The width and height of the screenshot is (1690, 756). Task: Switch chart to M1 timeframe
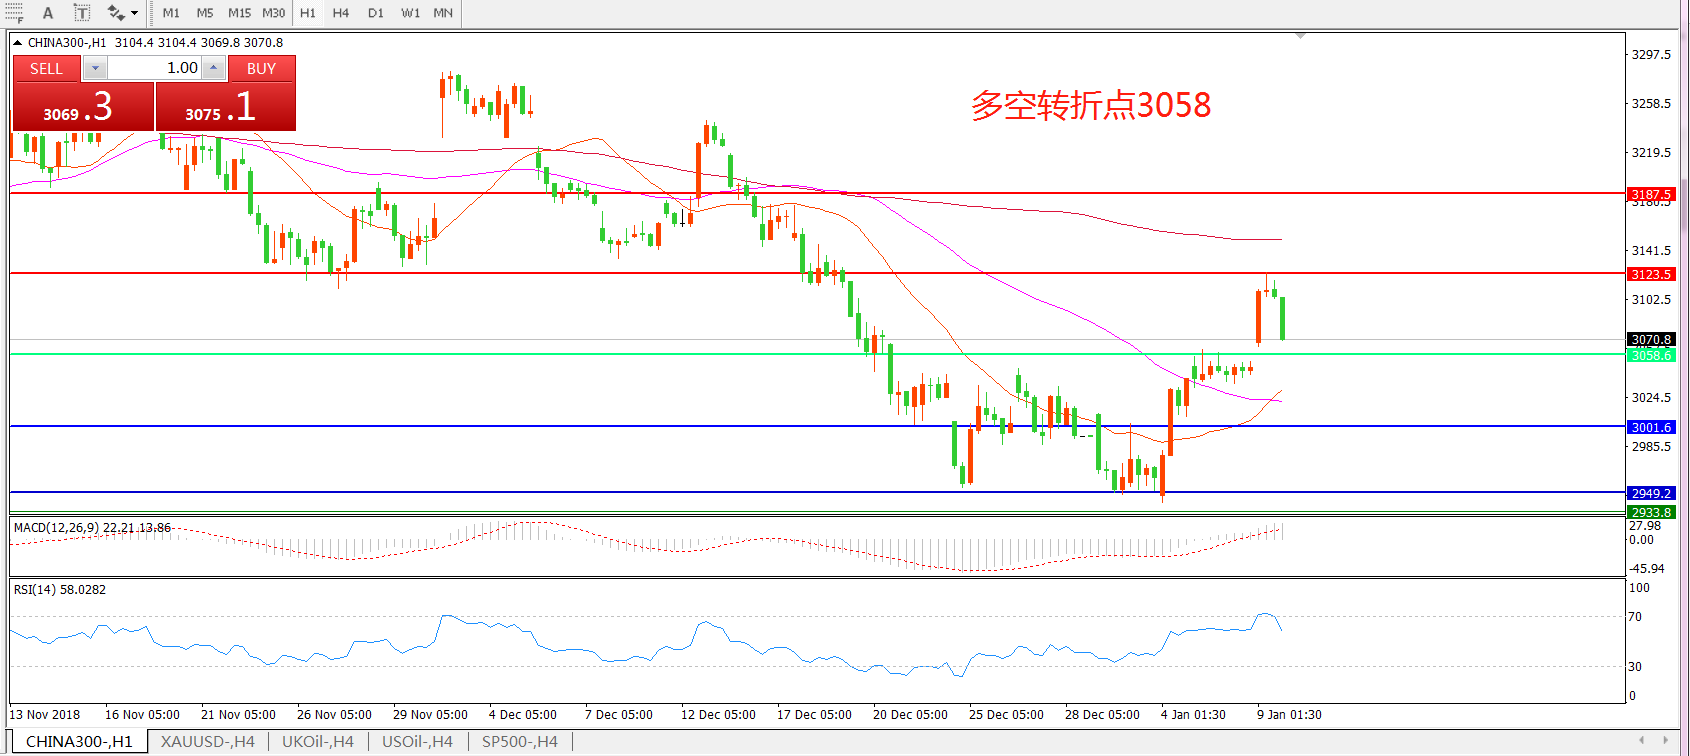(x=171, y=13)
